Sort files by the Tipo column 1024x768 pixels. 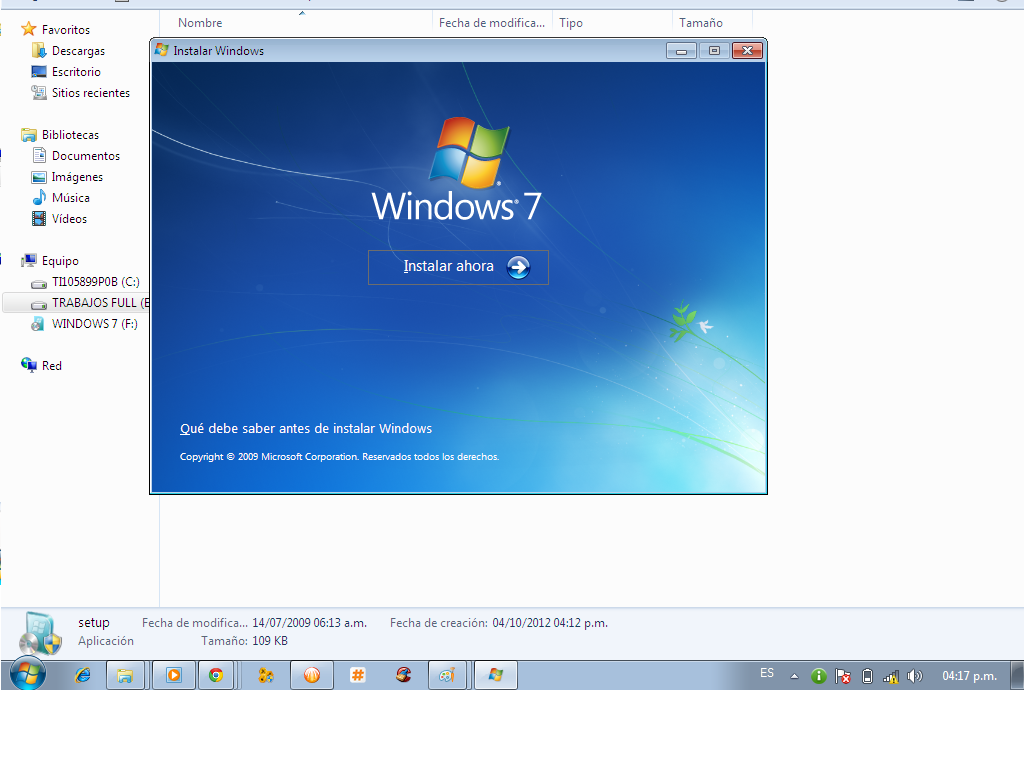click(571, 23)
